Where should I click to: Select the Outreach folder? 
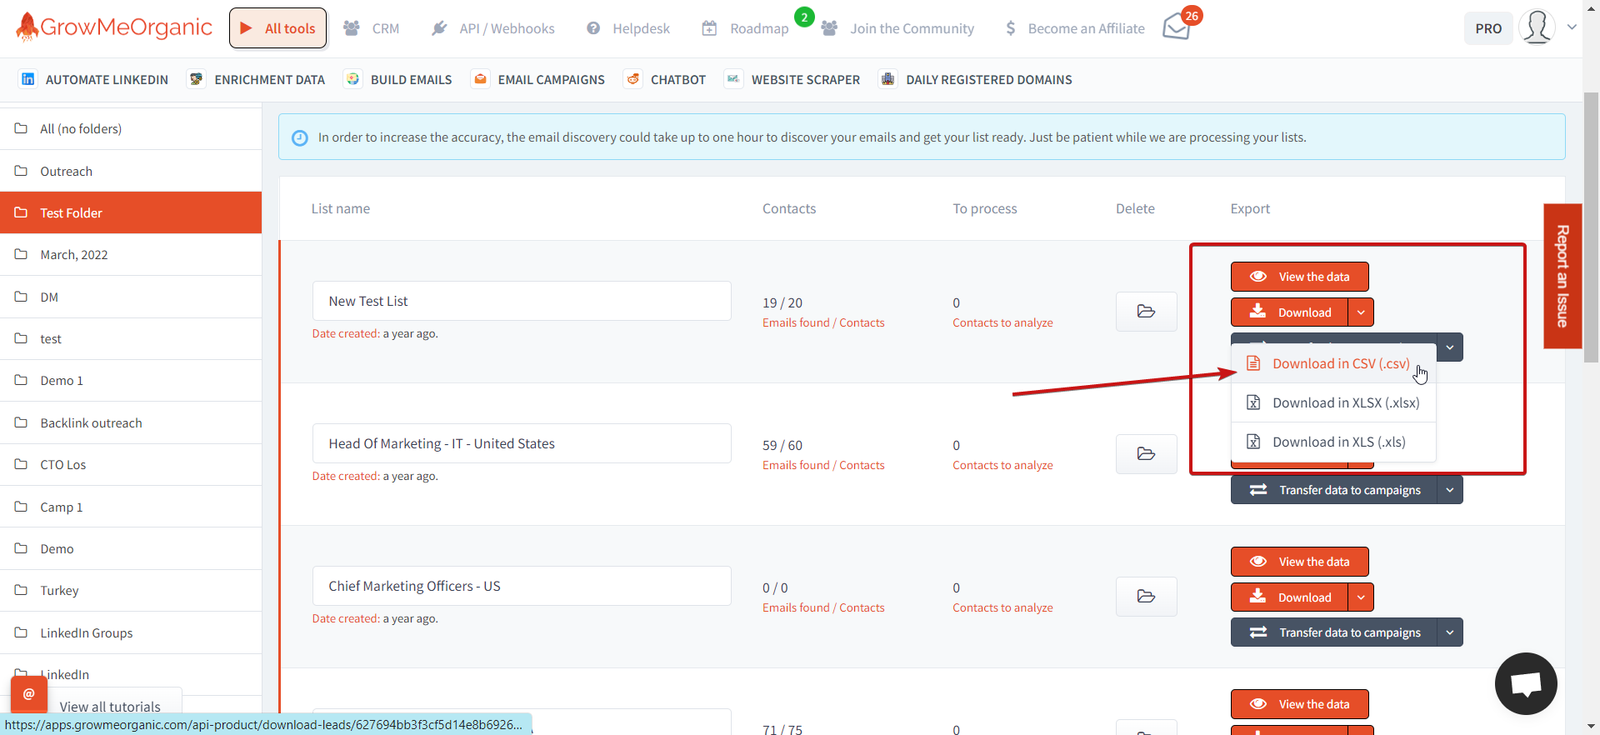point(131,171)
